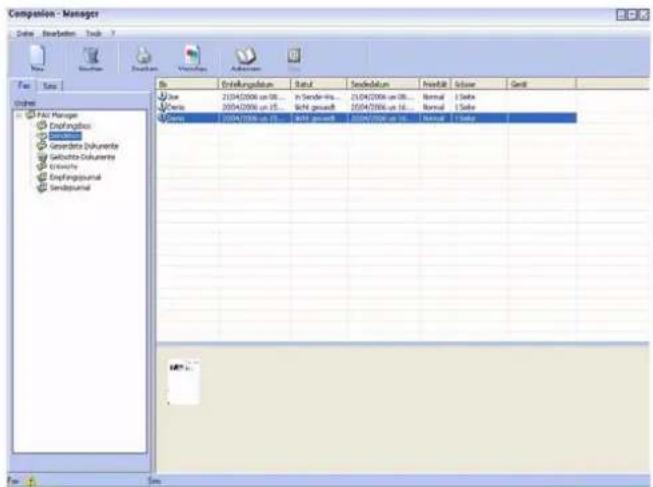
Task: Select Gelöschte Dokumente folder
Action: pyautogui.click(x=82, y=157)
